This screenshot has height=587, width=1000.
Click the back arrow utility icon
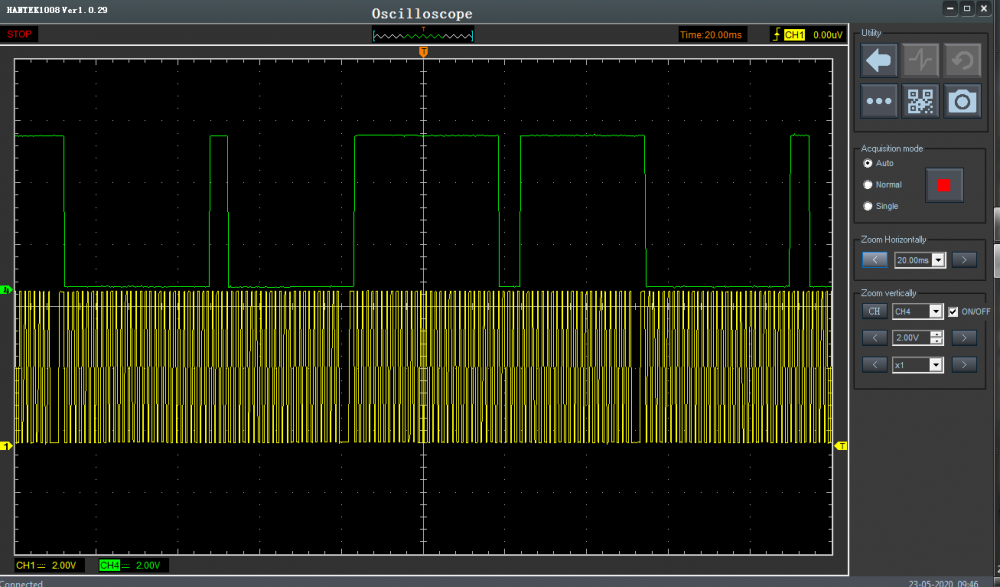click(x=879, y=61)
